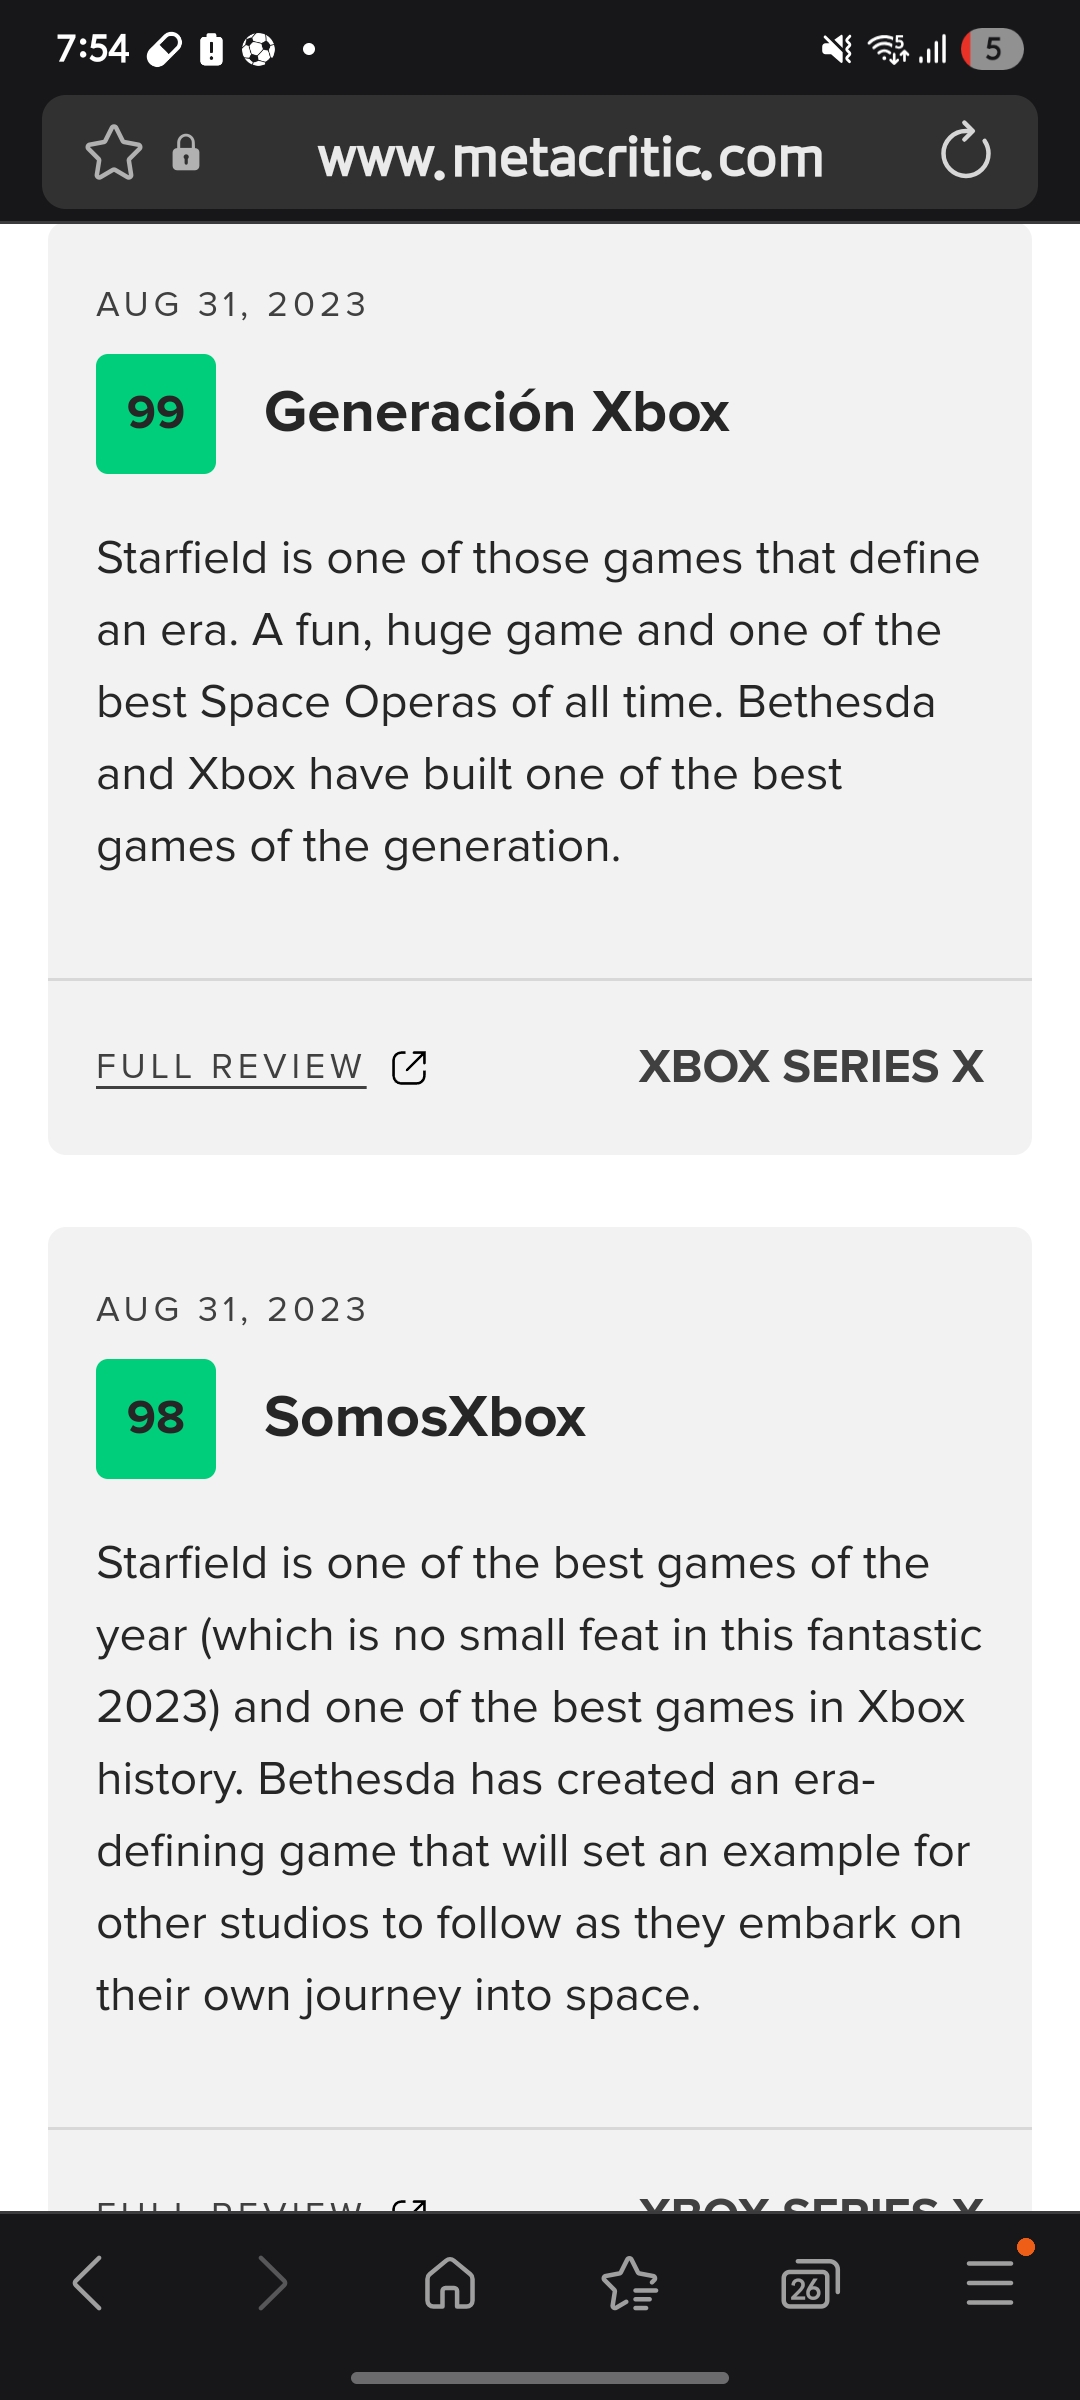Go forward with the right arrow
This screenshot has height=2400, width=1080.
pos(272,2283)
